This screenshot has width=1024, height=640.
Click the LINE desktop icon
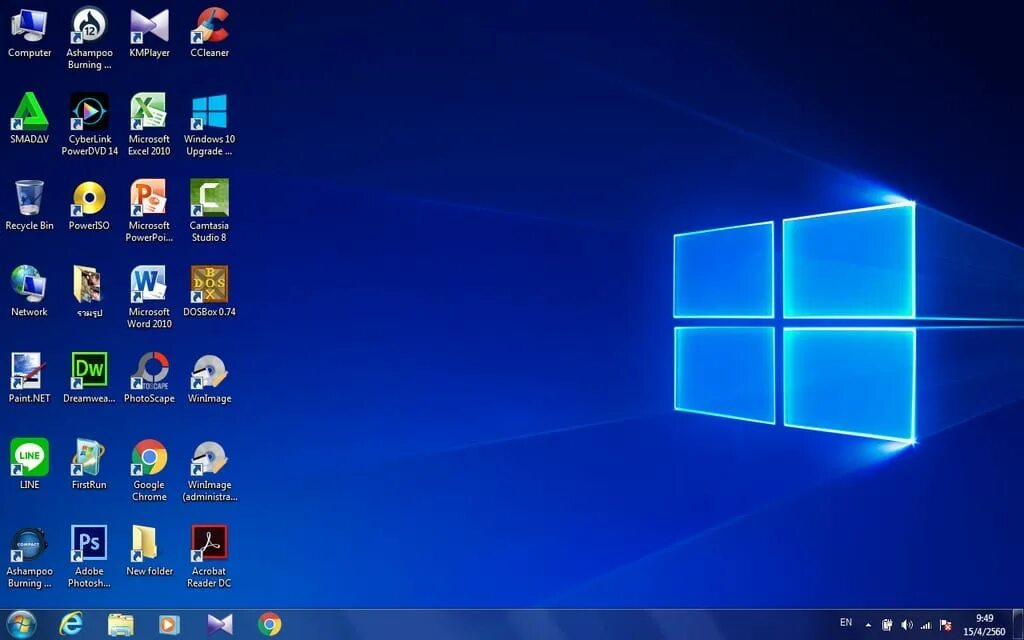tap(29, 464)
